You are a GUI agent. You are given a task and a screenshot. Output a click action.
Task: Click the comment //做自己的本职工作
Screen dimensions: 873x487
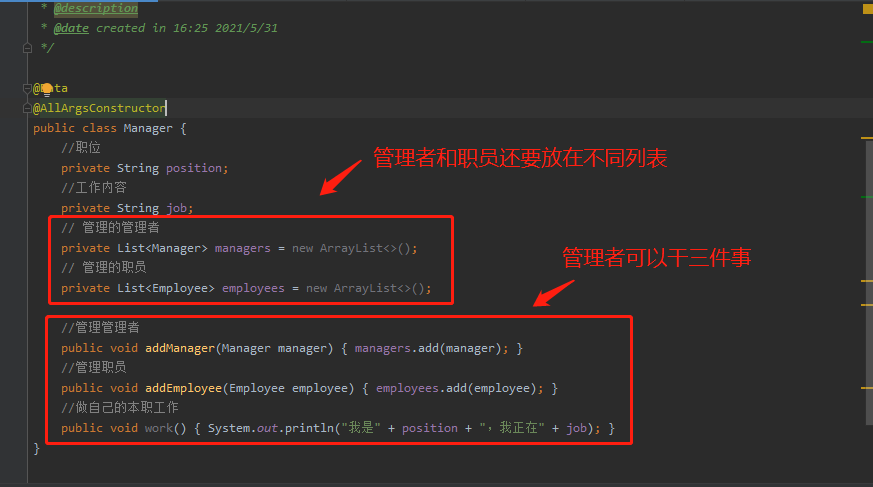pos(120,408)
